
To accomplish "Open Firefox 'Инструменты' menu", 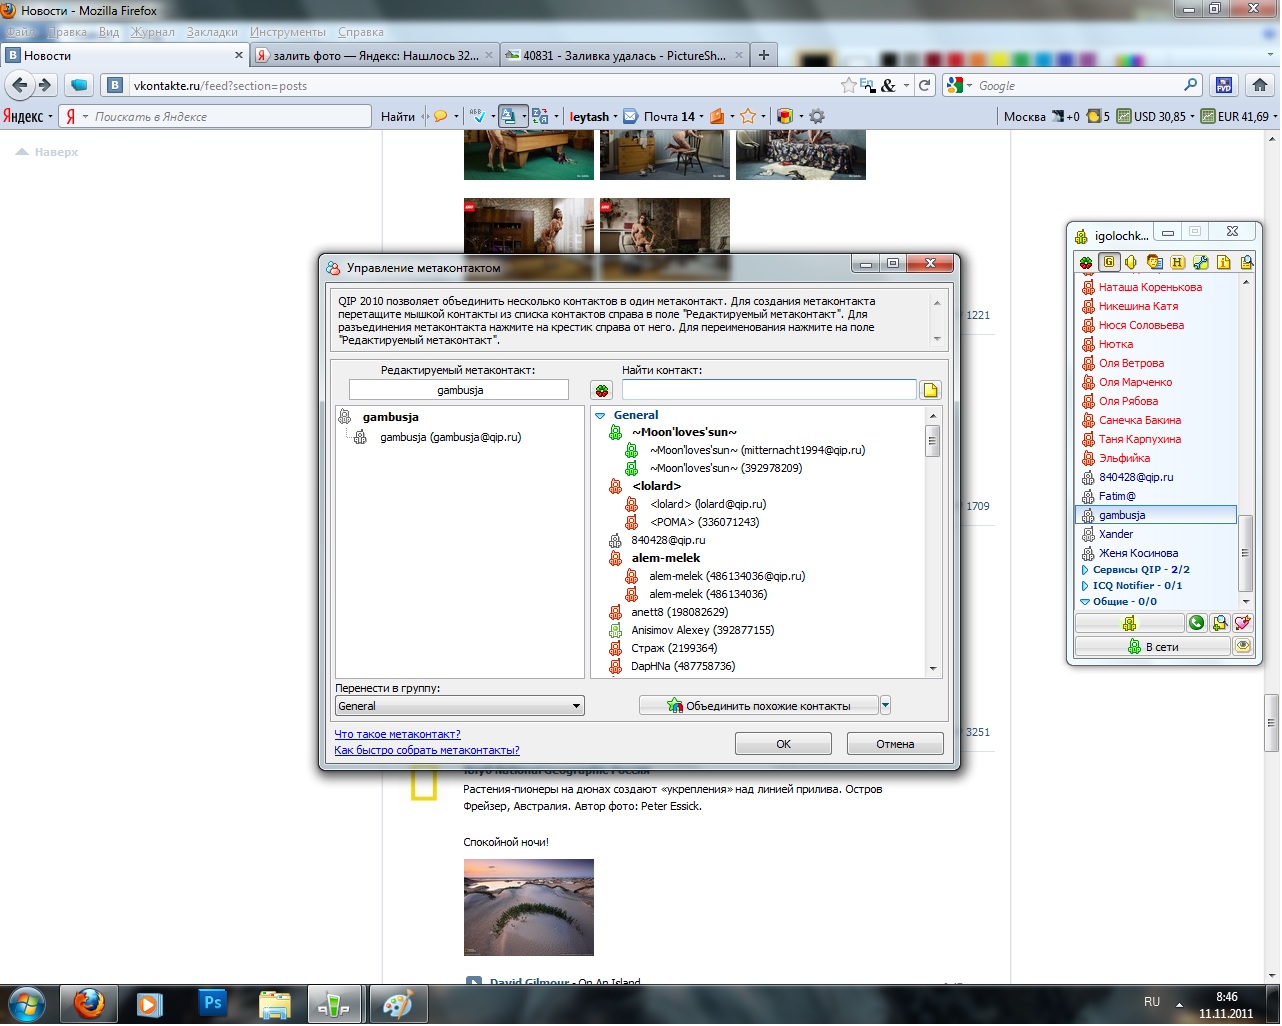I will [x=288, y=32].
